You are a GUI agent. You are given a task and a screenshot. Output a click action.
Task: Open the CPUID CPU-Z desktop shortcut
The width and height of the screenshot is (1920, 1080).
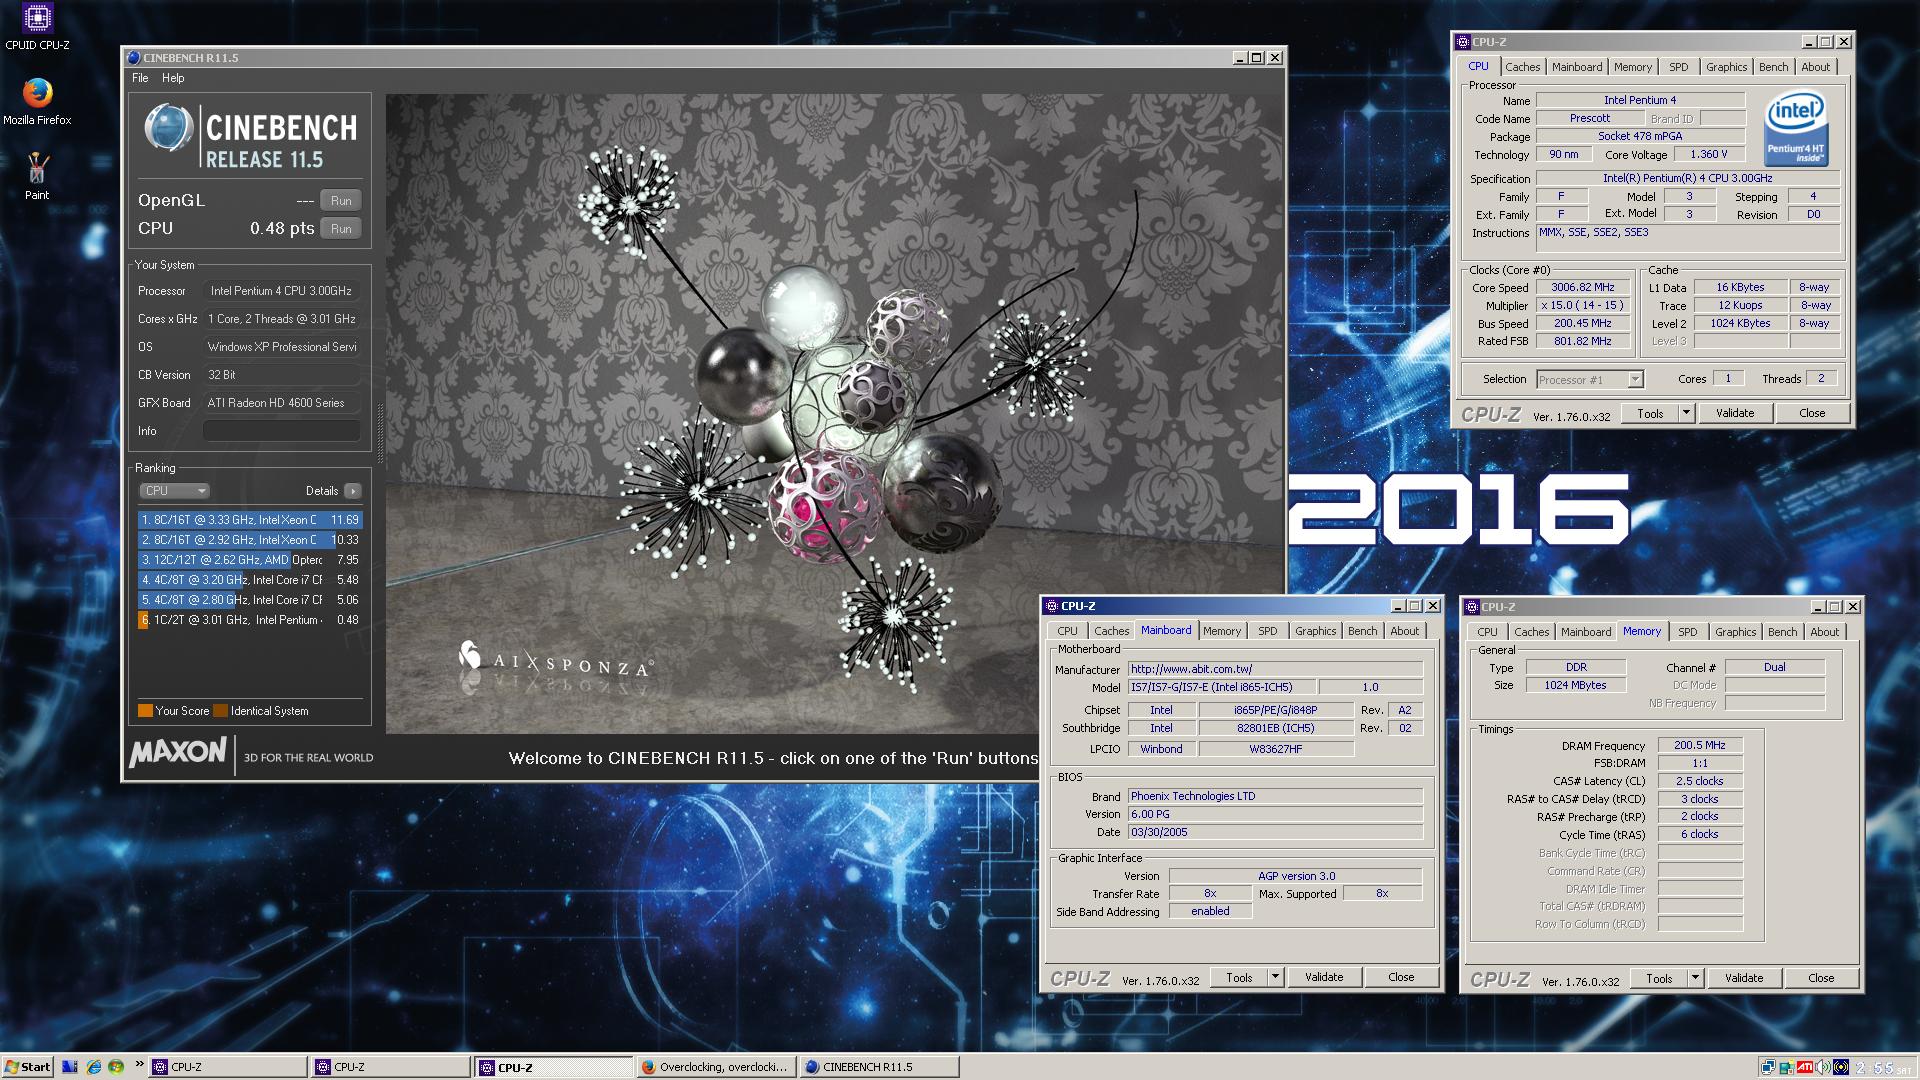[37, 27]
